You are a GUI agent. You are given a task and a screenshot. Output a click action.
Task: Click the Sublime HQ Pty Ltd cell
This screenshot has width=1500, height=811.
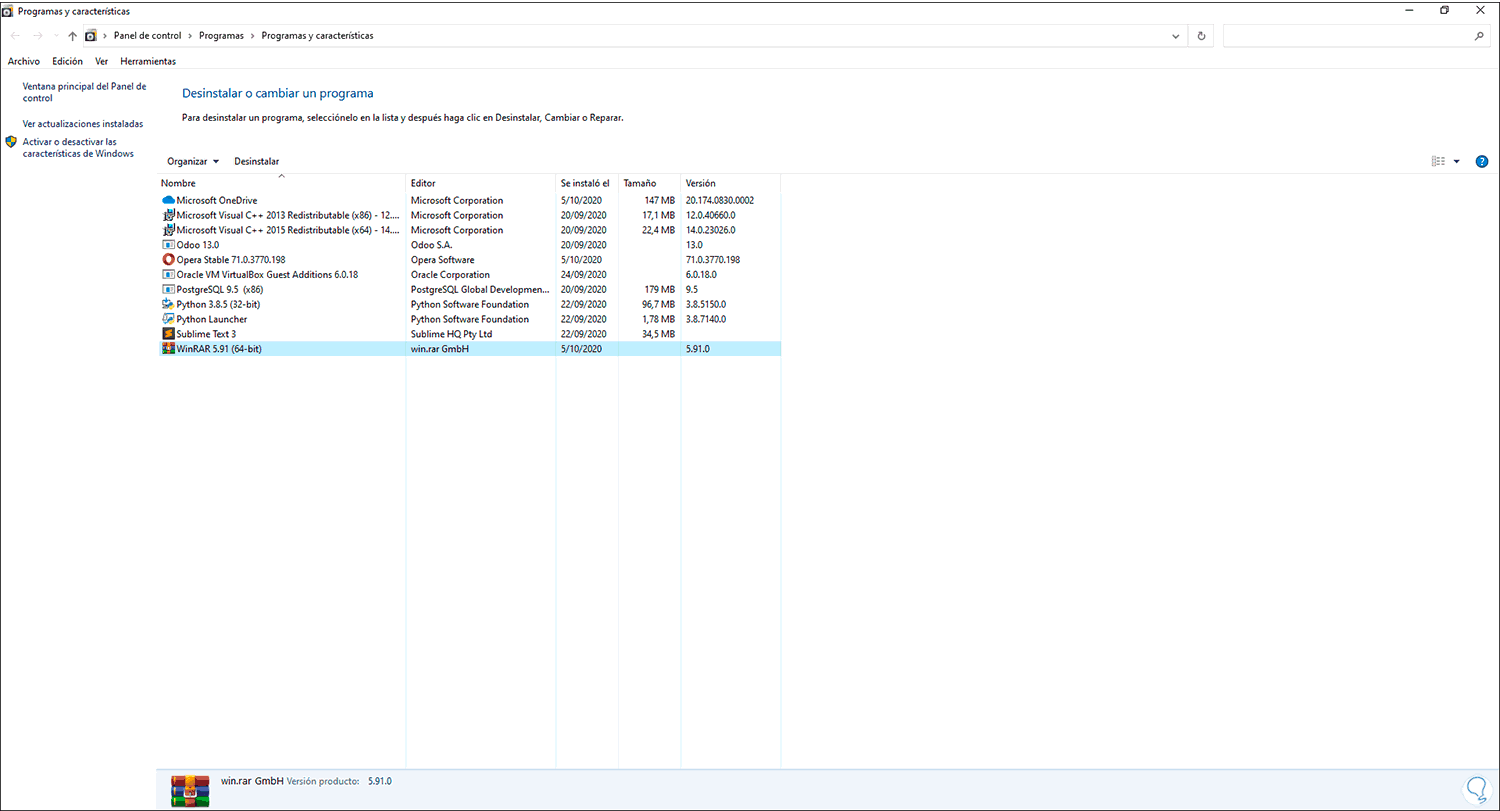tap(451, 334)
